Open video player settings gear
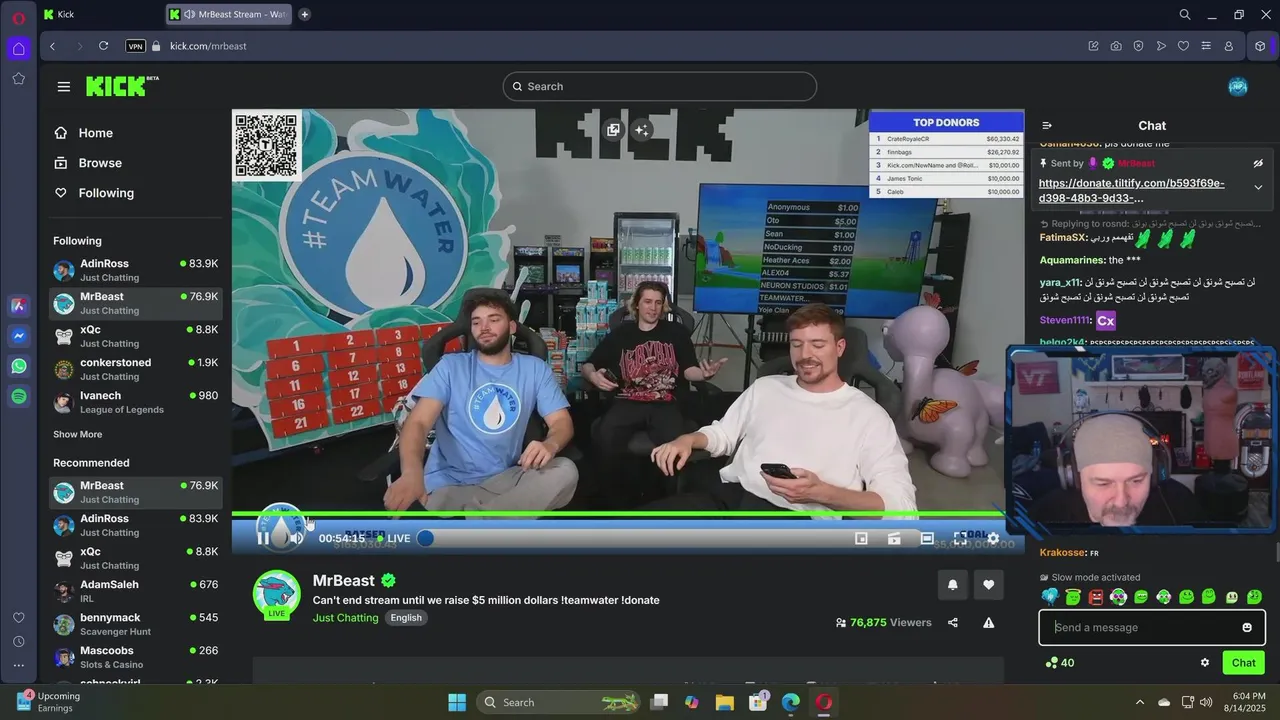The image size is (1280, 720). point(993,538)
